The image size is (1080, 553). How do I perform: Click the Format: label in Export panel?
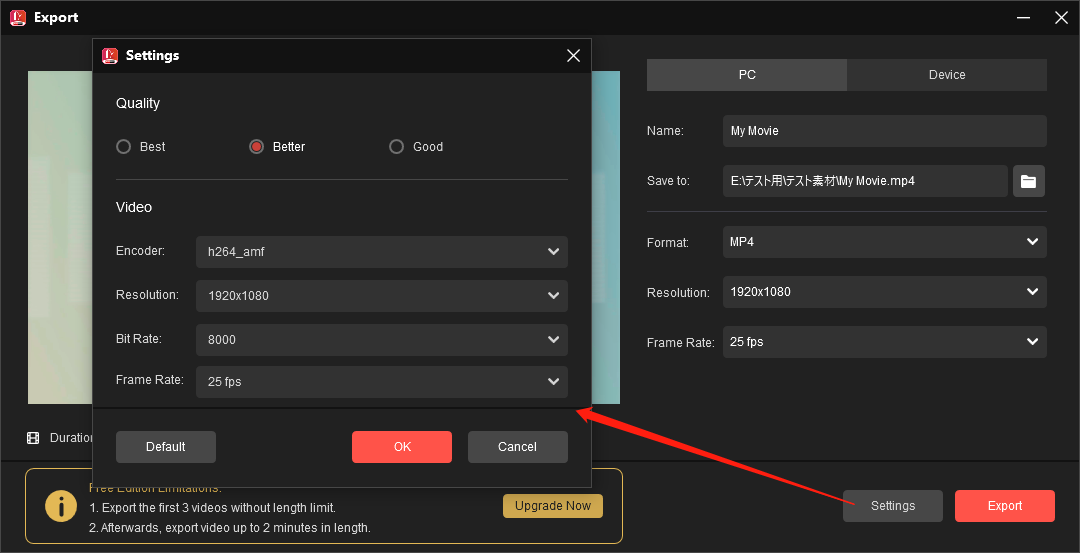click(667, 243)
